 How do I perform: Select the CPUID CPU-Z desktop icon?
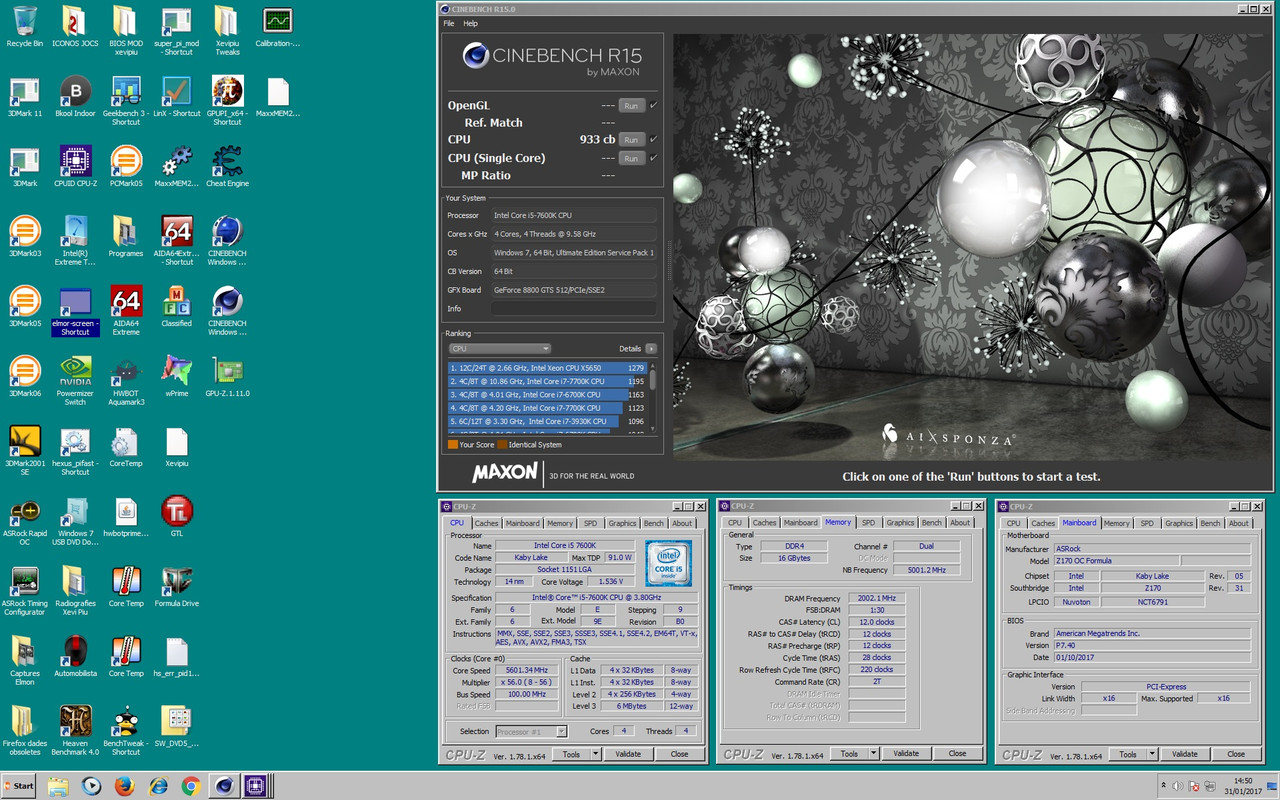coord(75,161)
